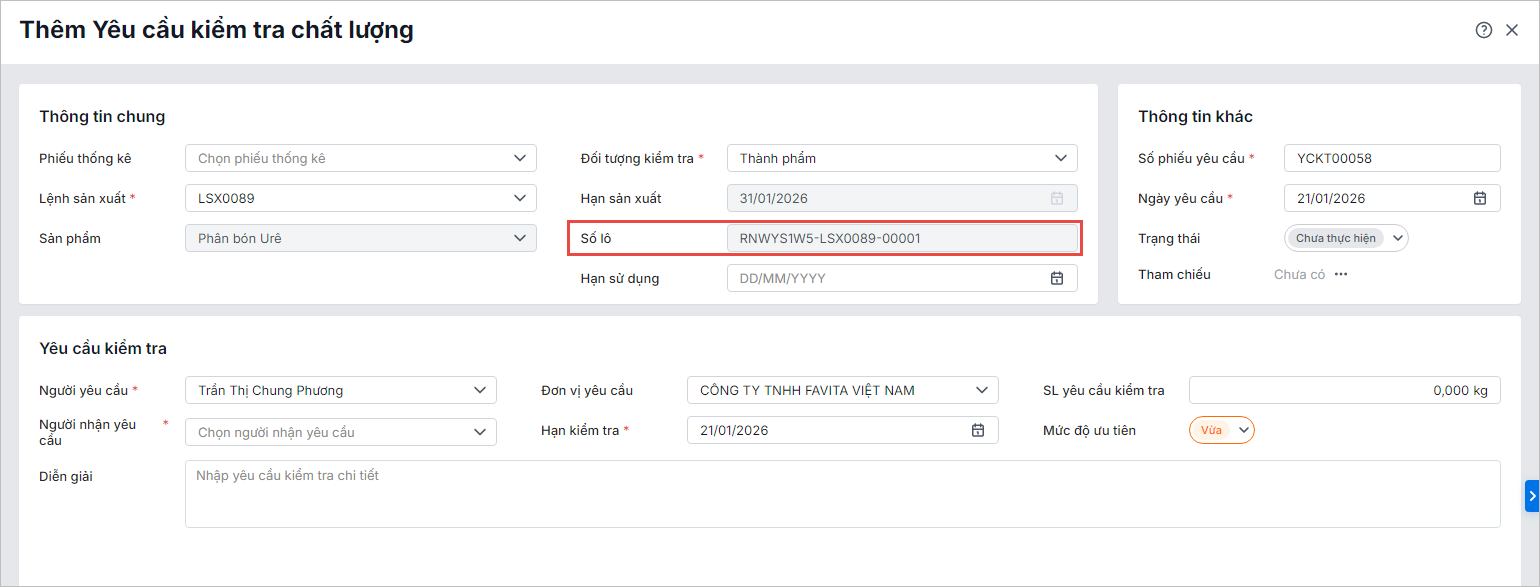
Task: Click the Diễn giải text area
Action: pyautogui.click(x=842, y=494)
